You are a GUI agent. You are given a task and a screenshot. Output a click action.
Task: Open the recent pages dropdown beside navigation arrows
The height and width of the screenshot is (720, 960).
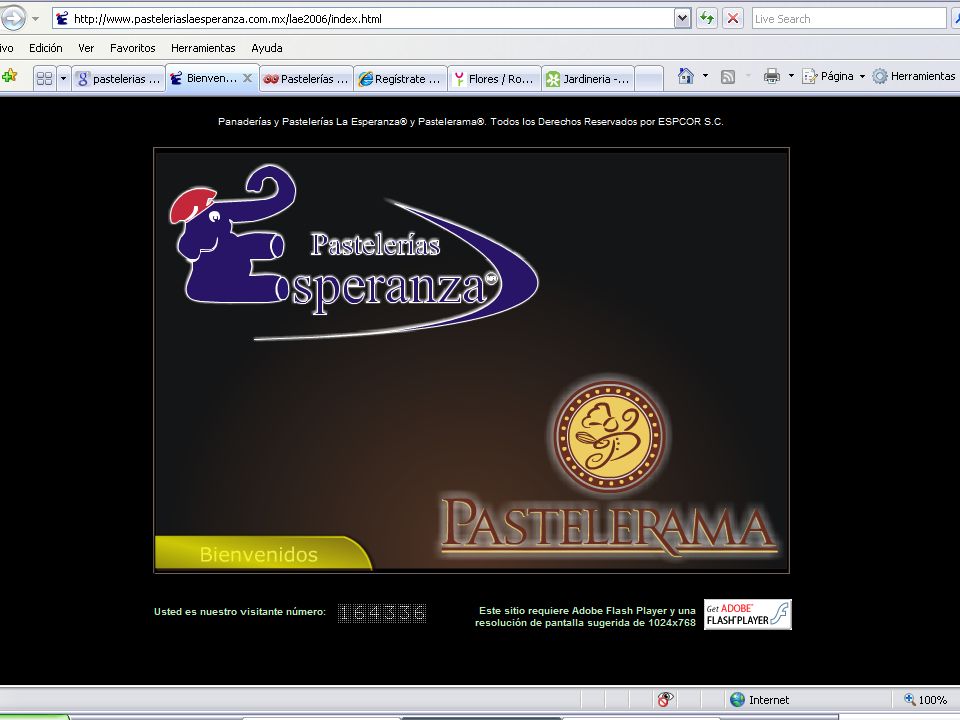click(36, 18)
